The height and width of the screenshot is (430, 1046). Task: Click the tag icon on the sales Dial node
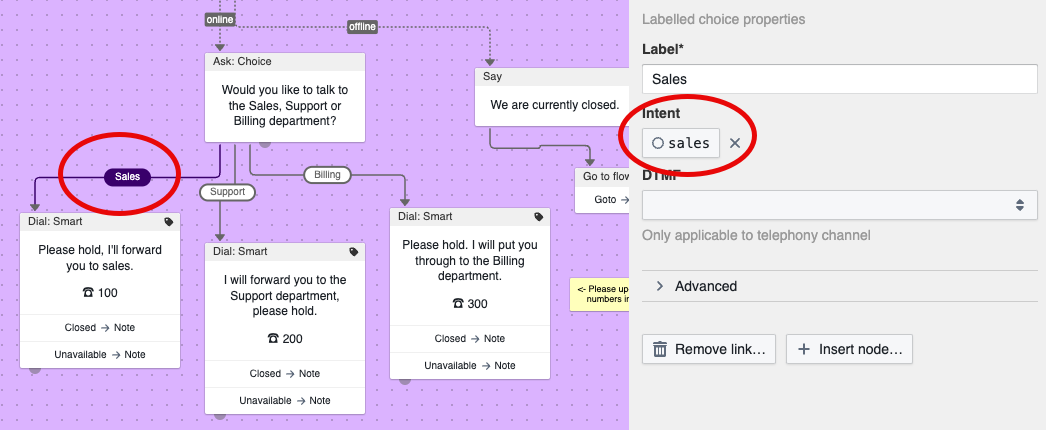click(168, 222)
